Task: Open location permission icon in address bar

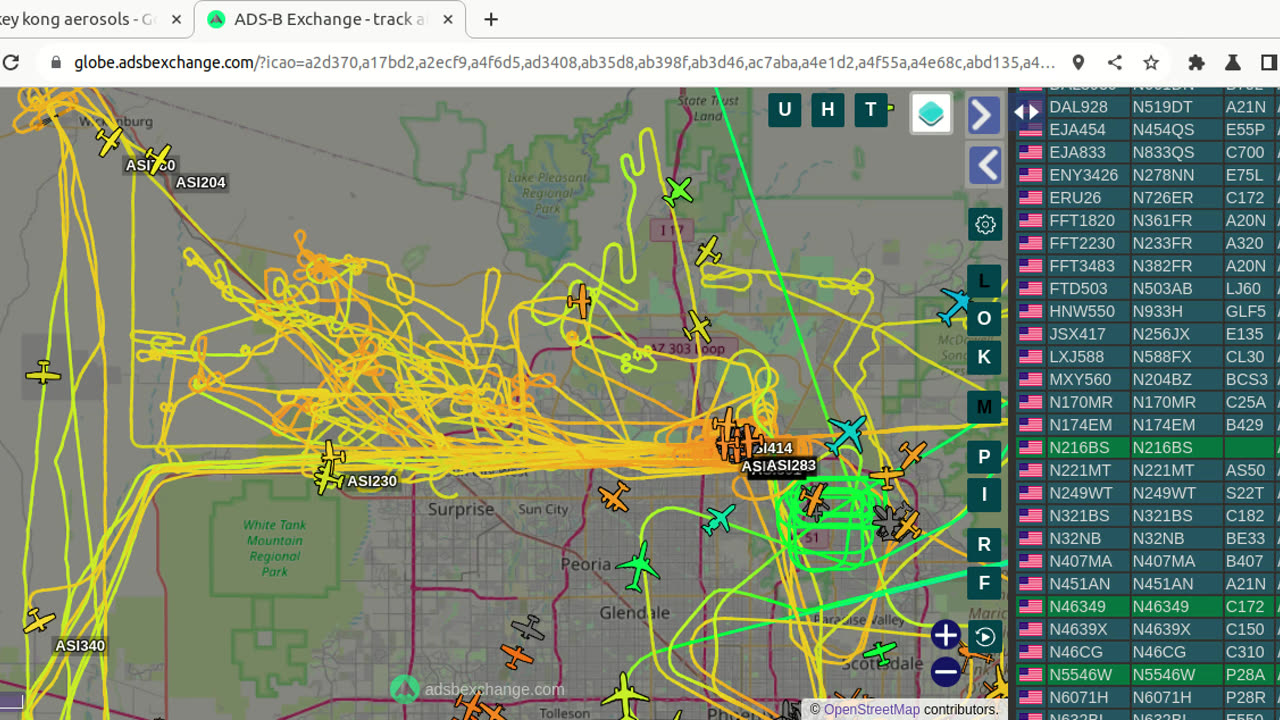Action: pos(1078,62)
